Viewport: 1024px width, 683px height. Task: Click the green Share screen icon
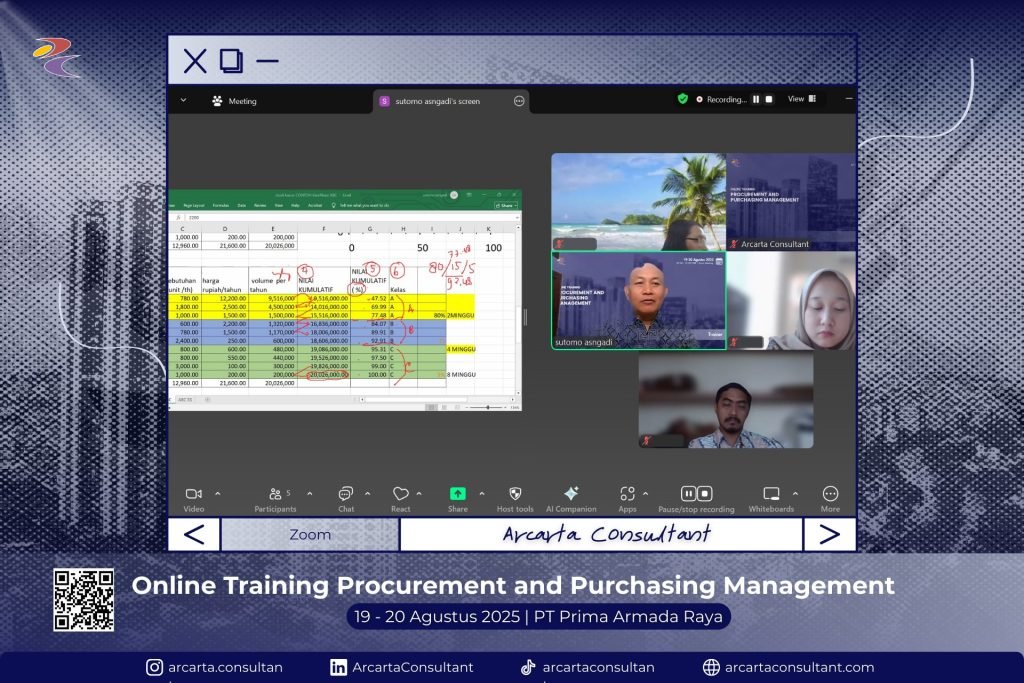point(457,494)
